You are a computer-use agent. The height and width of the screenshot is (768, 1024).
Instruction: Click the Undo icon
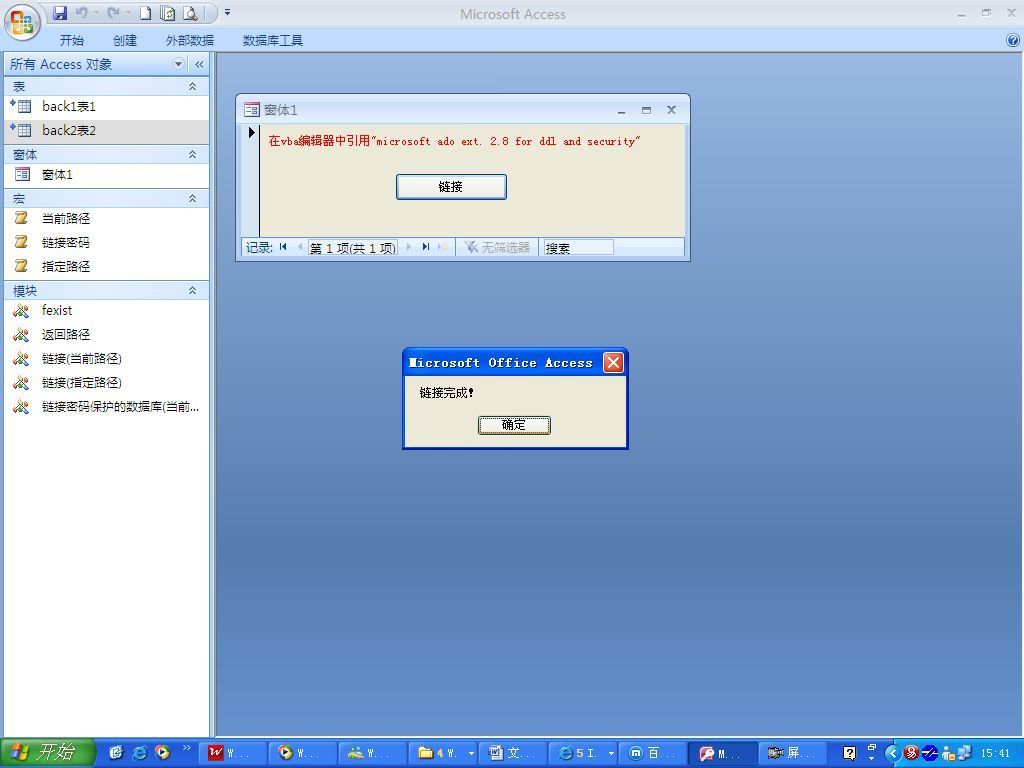click(x=82, y=12)
